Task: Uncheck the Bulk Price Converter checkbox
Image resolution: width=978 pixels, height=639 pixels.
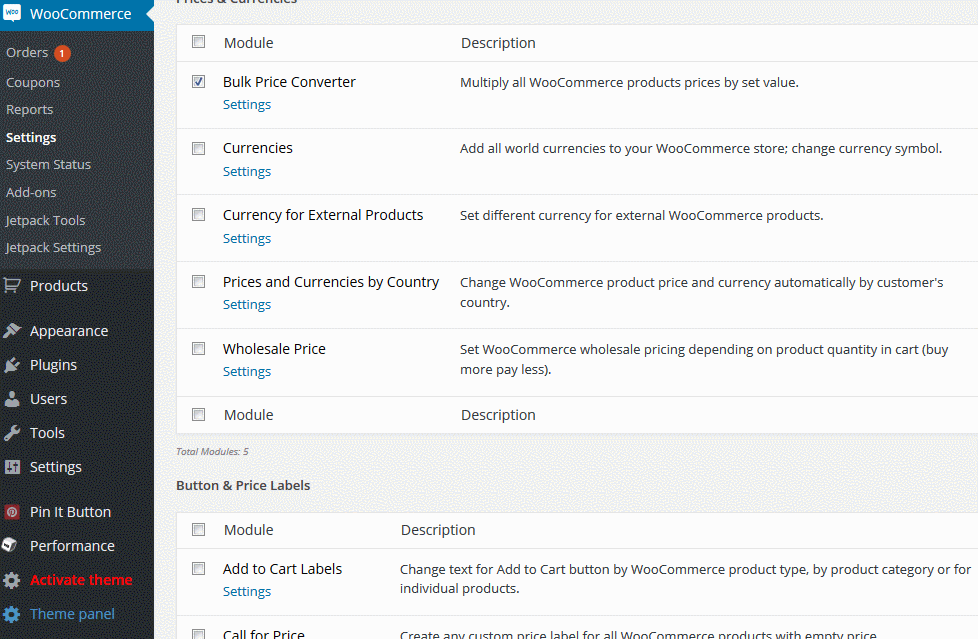Action: click(198, 82)
